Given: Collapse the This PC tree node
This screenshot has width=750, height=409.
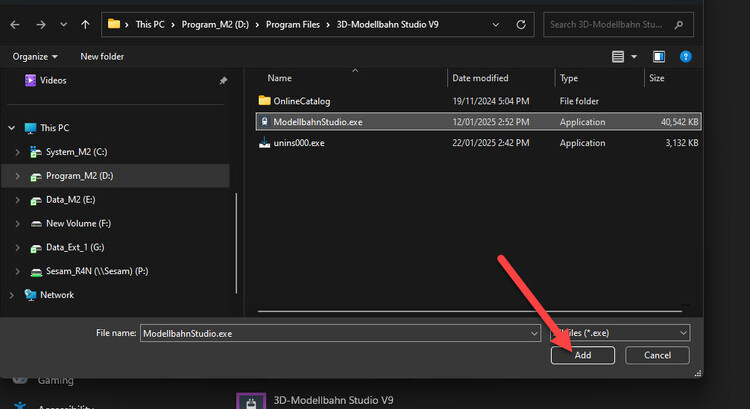Looking at the screenshot, I should pyautogui.click(x=11, y=128).
